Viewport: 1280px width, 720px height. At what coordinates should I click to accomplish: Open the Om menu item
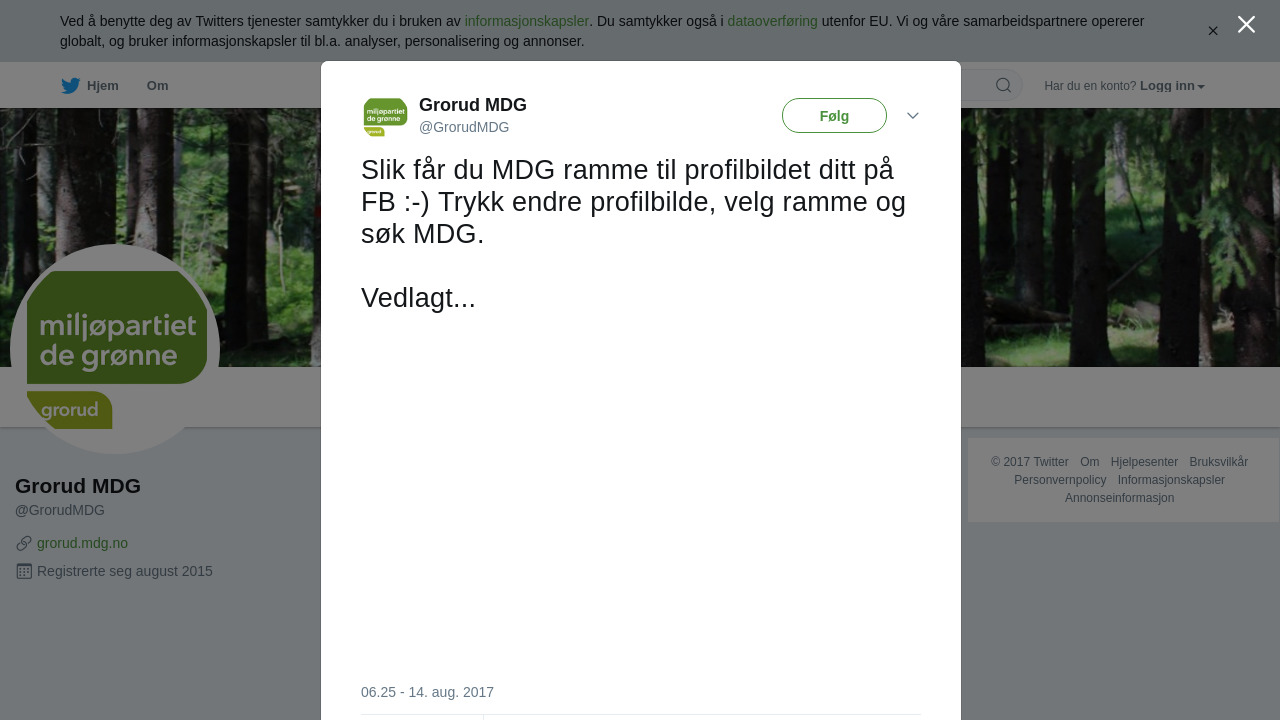pyautogui.click(x=157, y=86)
